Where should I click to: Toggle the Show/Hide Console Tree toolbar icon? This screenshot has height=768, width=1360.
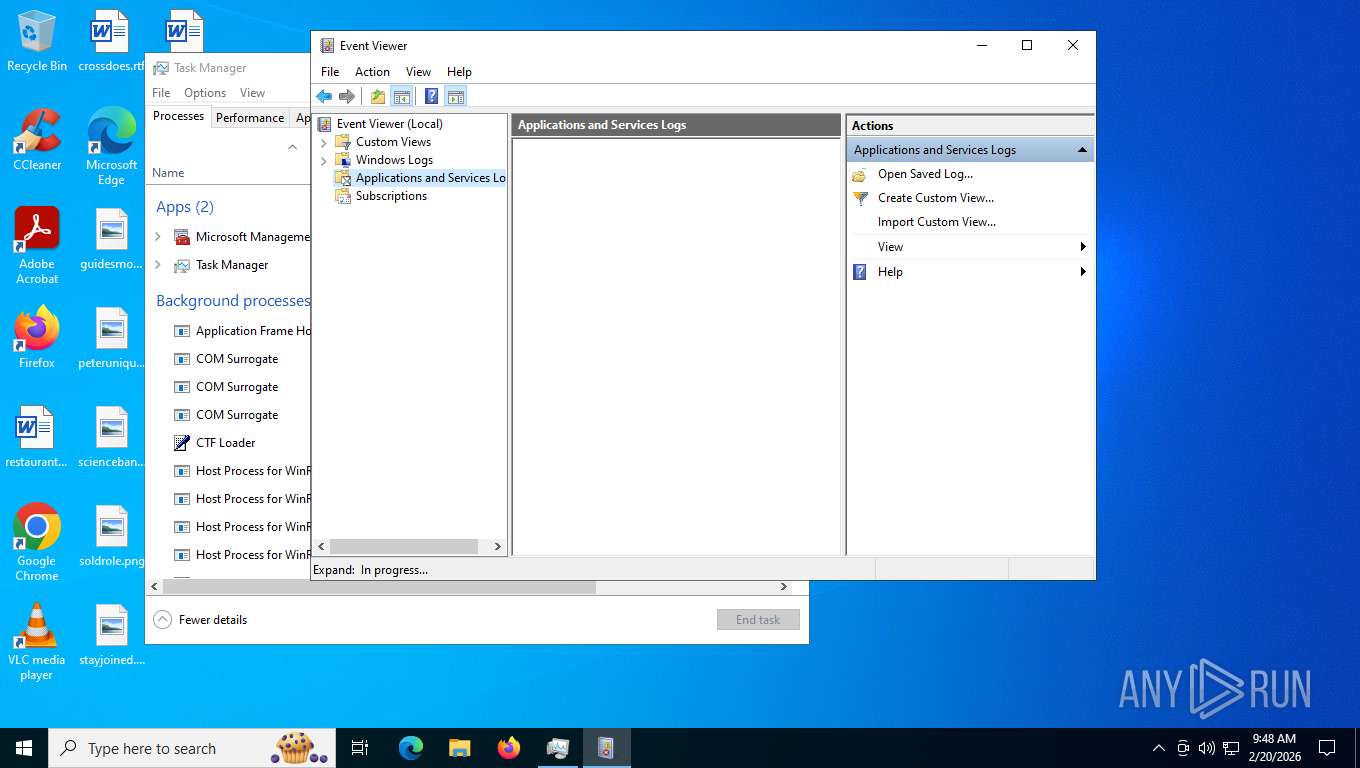(401, 96)
